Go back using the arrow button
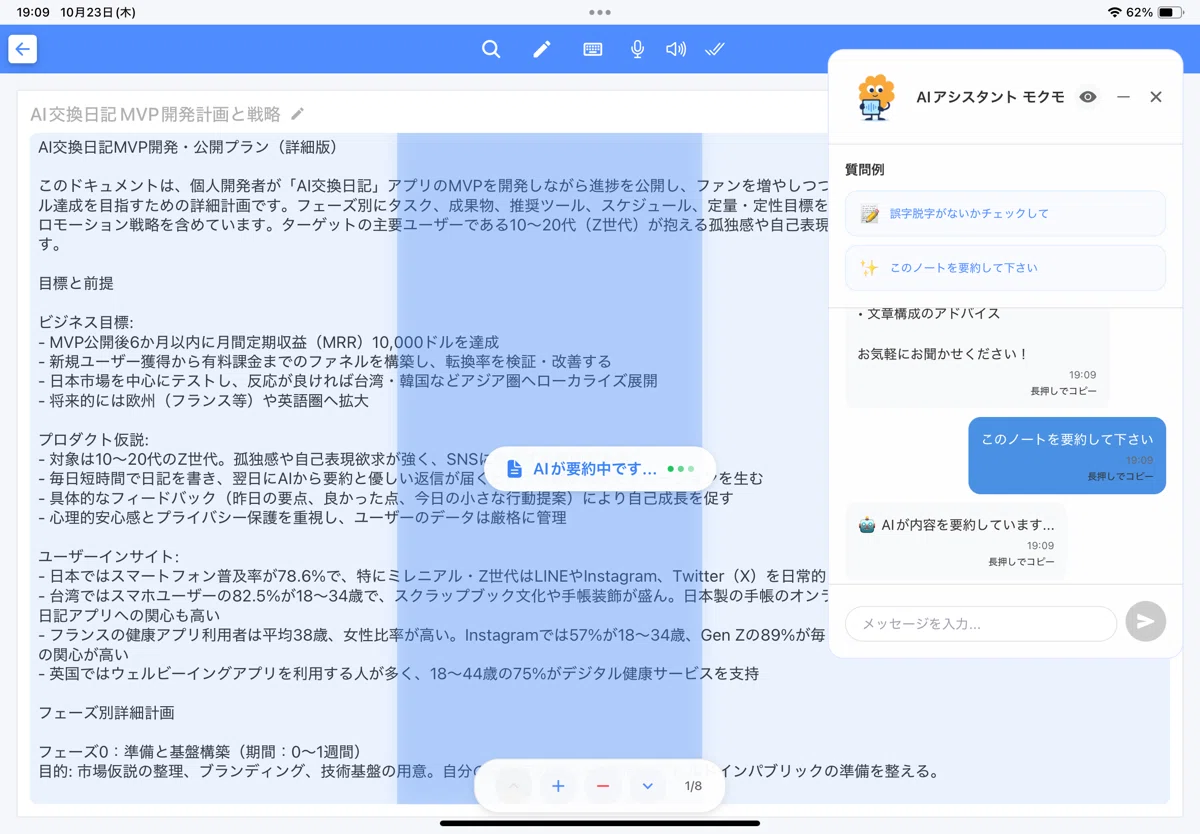The width and height of the screenshot is (1200, 834). [23, 49]
